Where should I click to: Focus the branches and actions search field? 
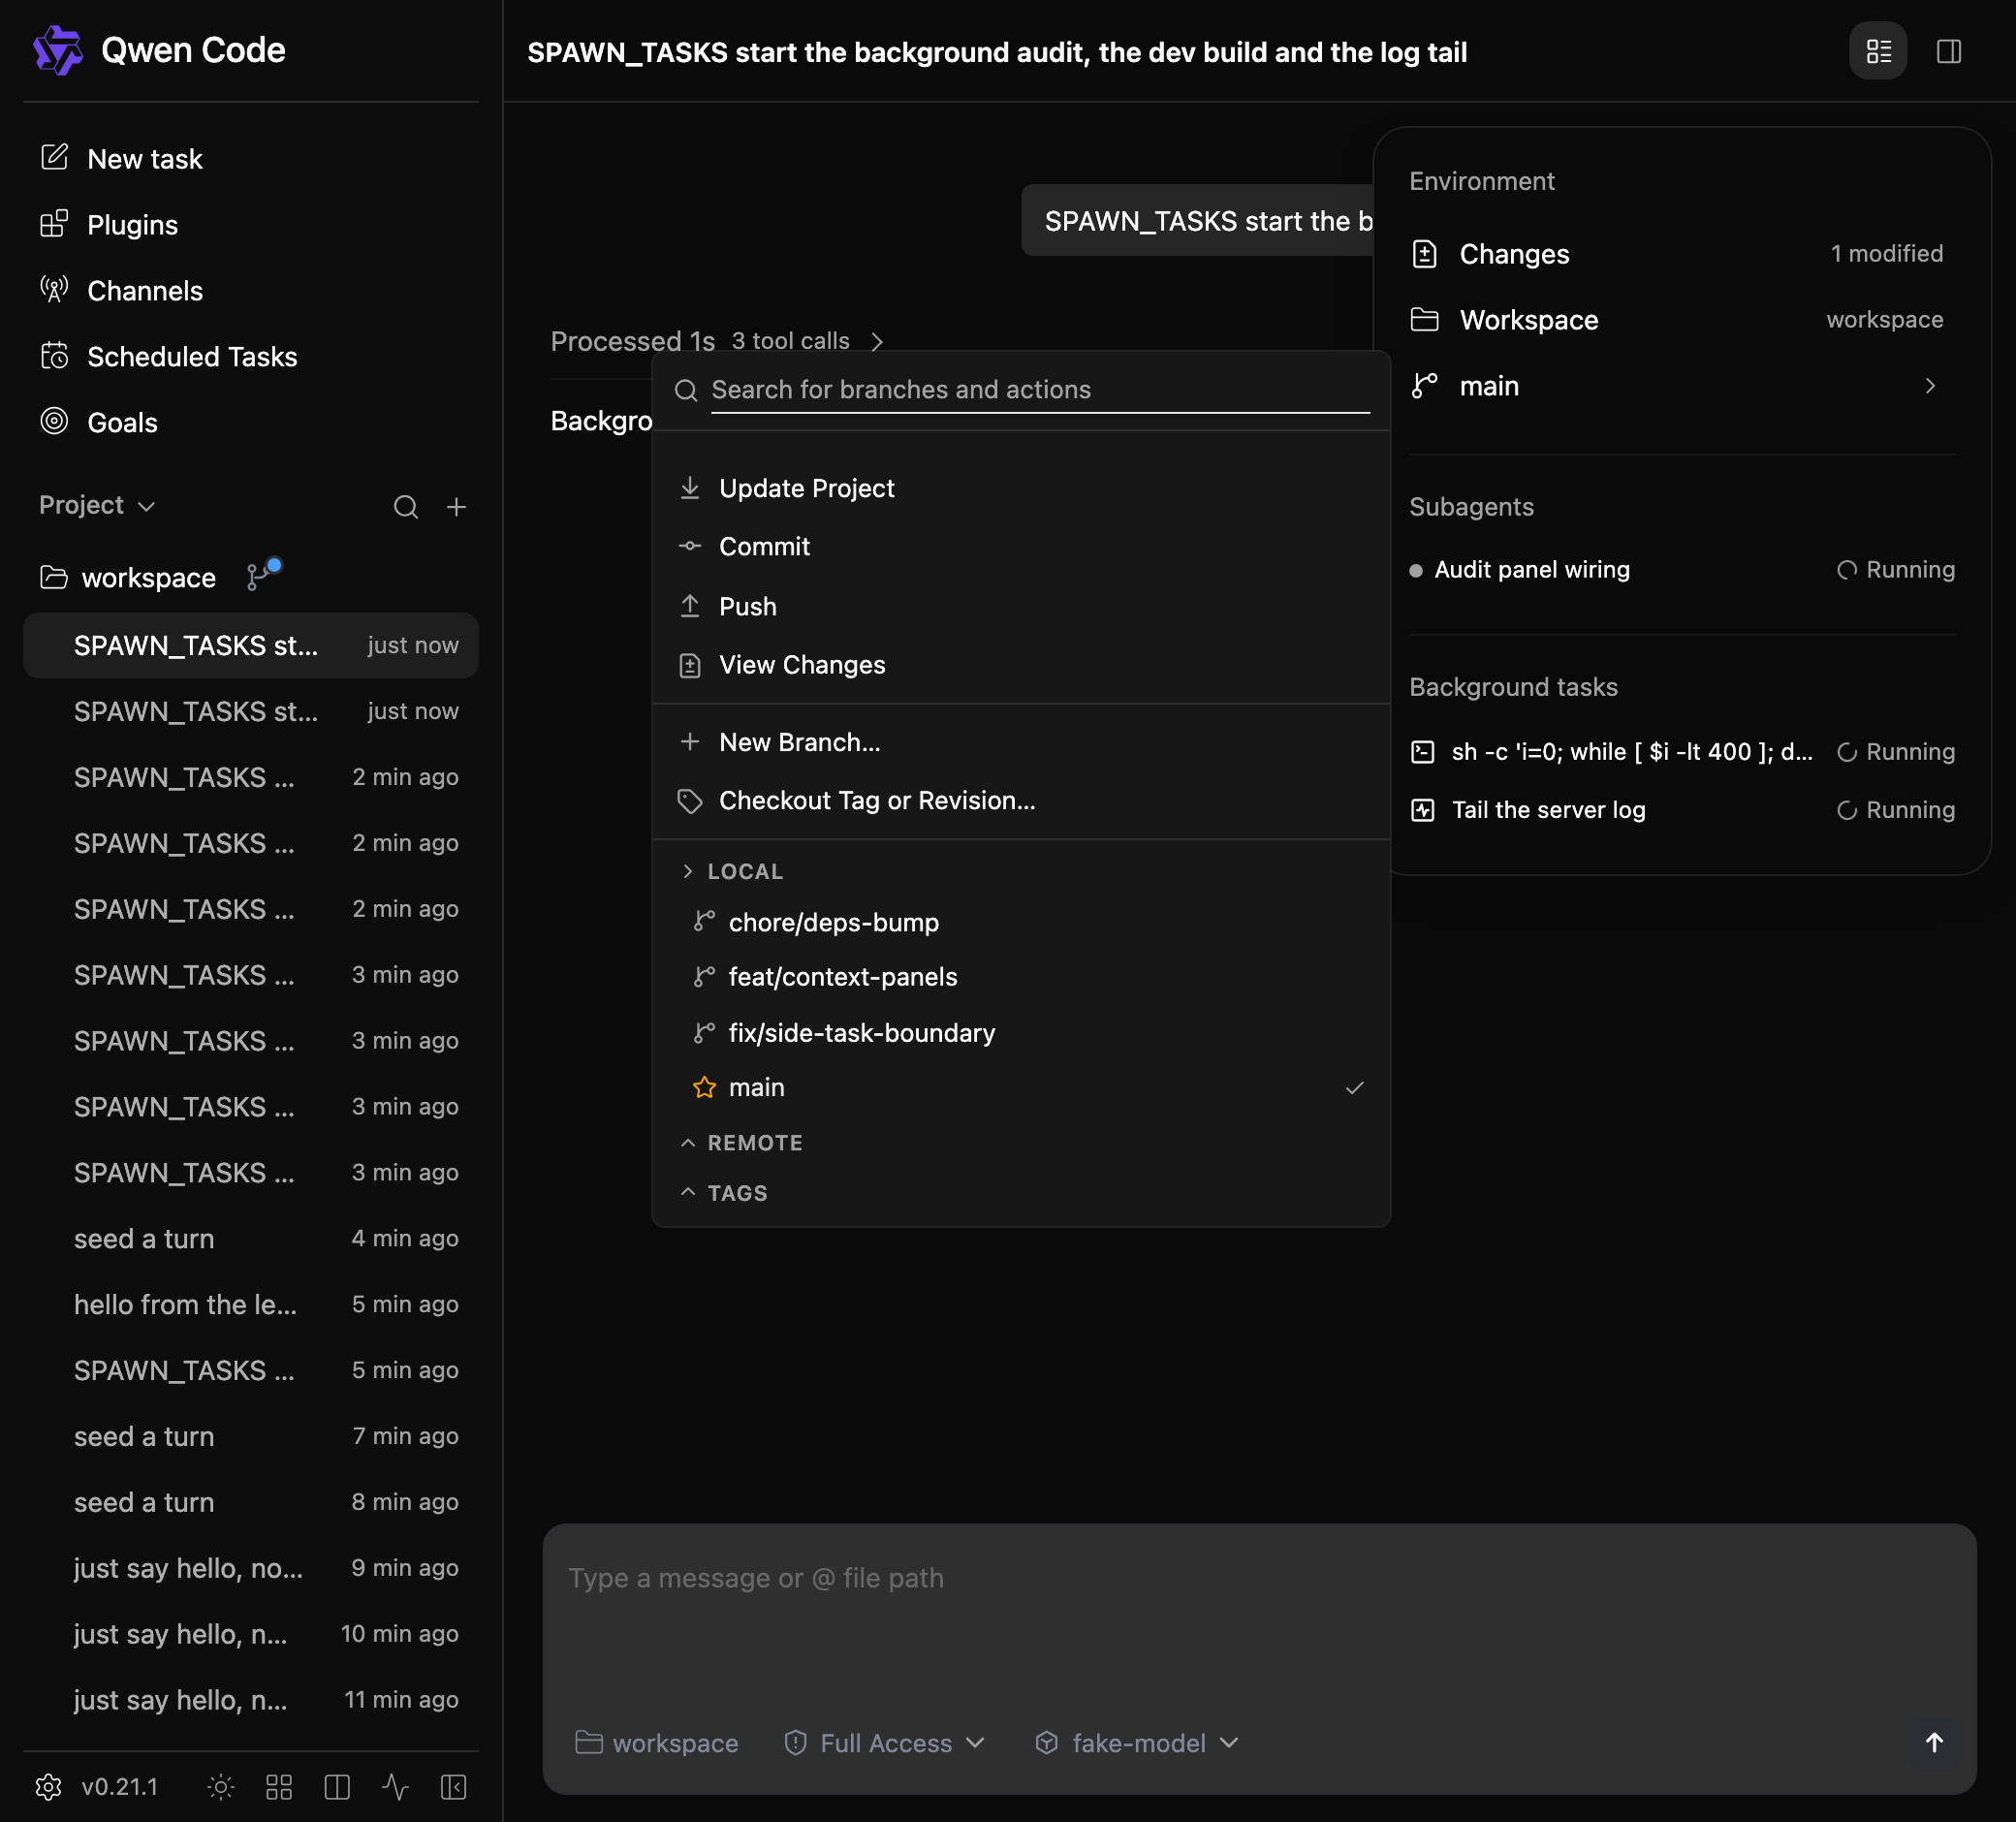point(1040,389)
